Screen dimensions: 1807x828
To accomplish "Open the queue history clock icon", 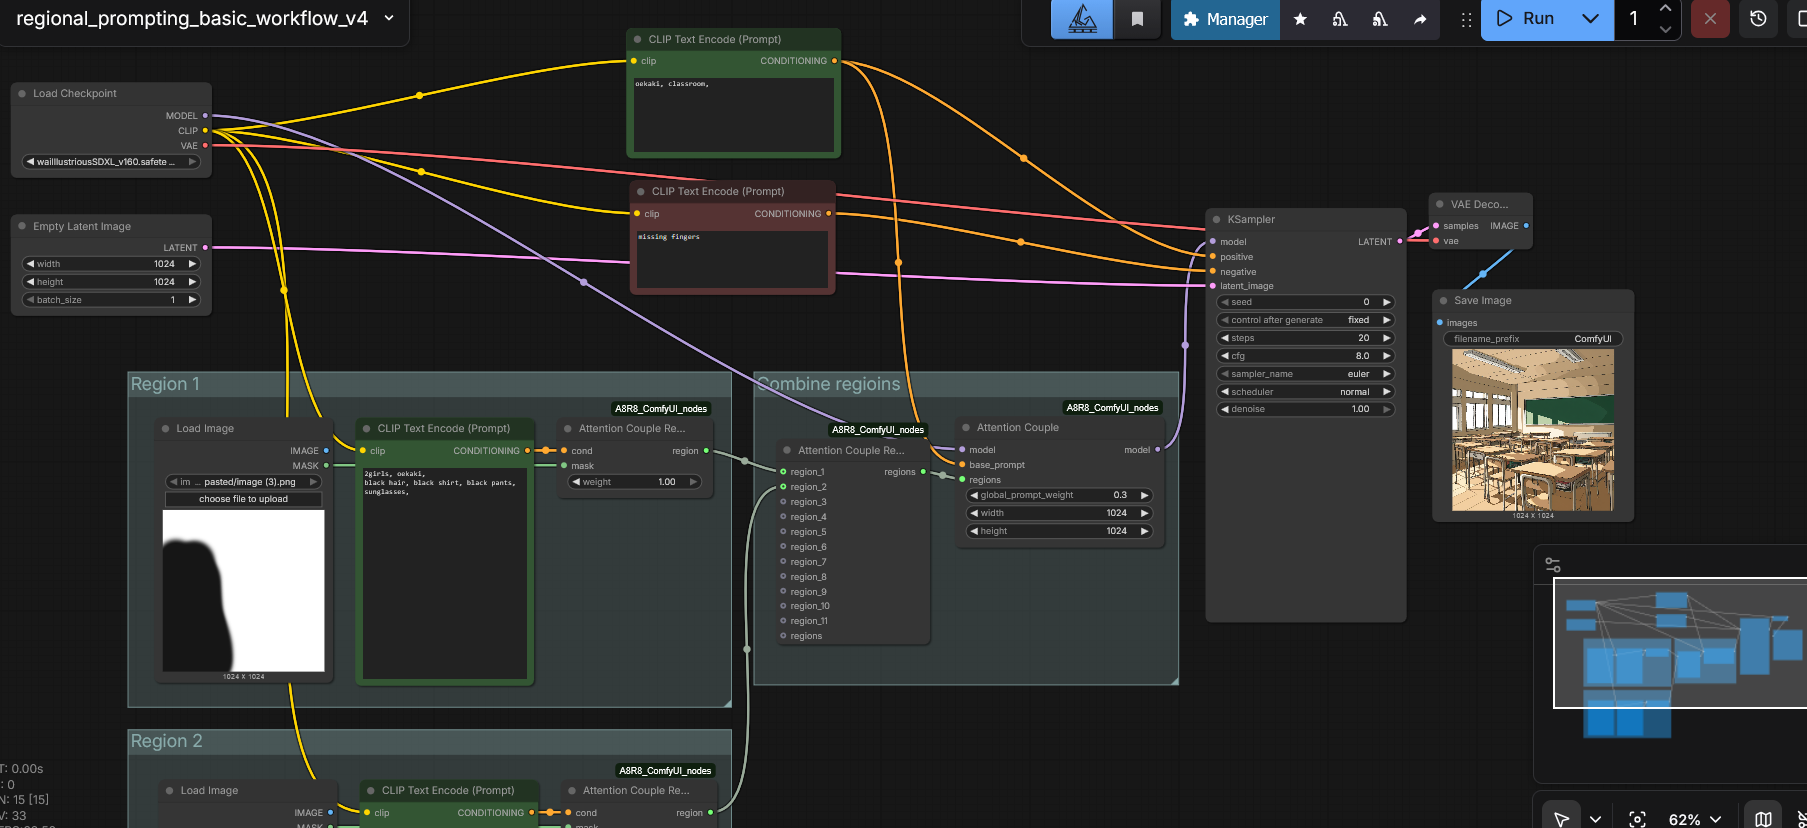I will click(1758, 19).
